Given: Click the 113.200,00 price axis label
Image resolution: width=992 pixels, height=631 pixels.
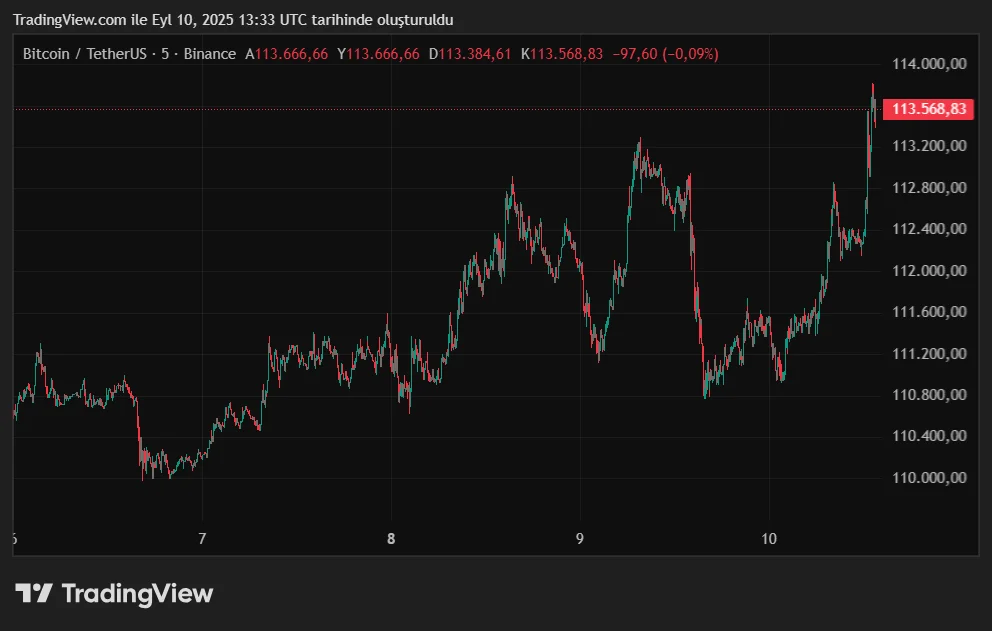Looking at the screenshot, I should pyautogui.click(x=930, y=146).
